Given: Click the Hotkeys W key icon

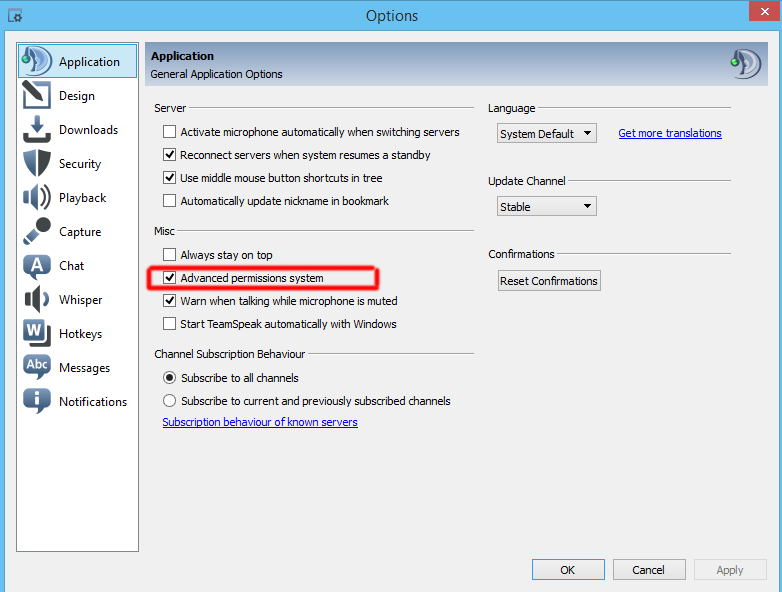Looking at the screenshot, I should coord(36,333).
